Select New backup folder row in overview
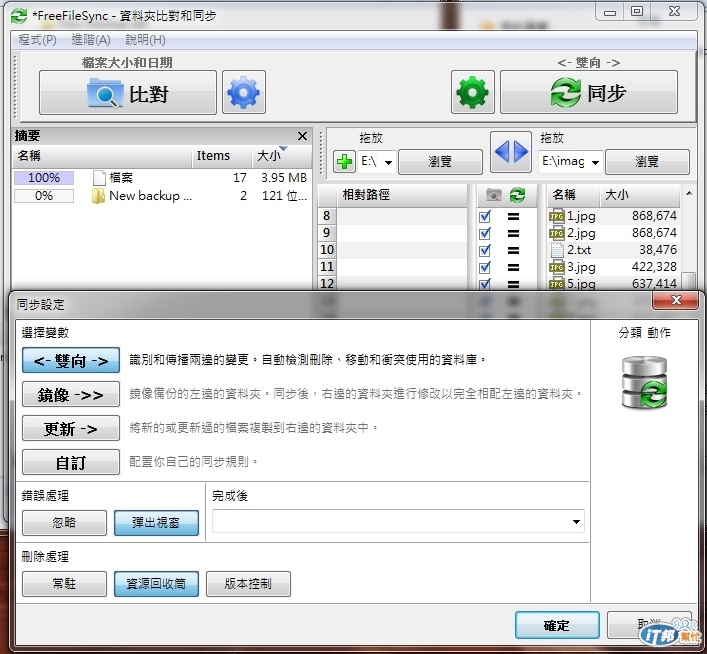 (162, 196)
